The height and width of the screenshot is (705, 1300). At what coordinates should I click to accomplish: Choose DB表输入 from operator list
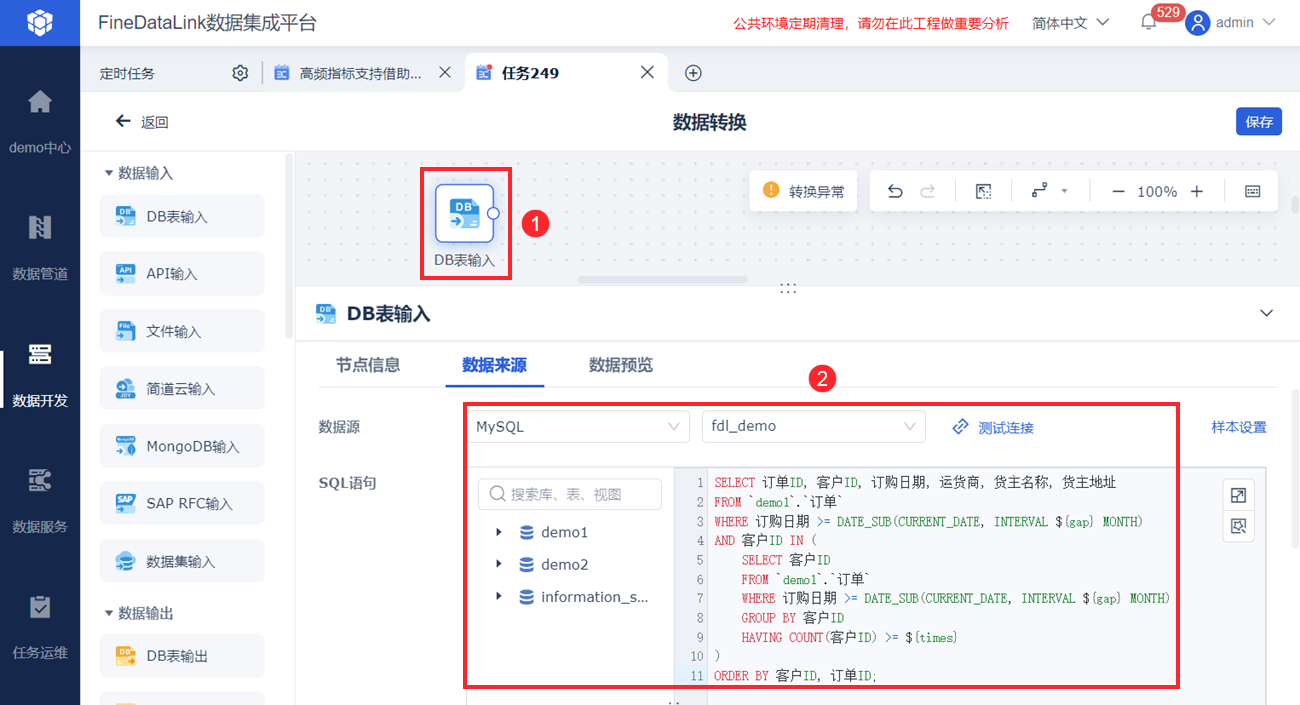[182, 216]
